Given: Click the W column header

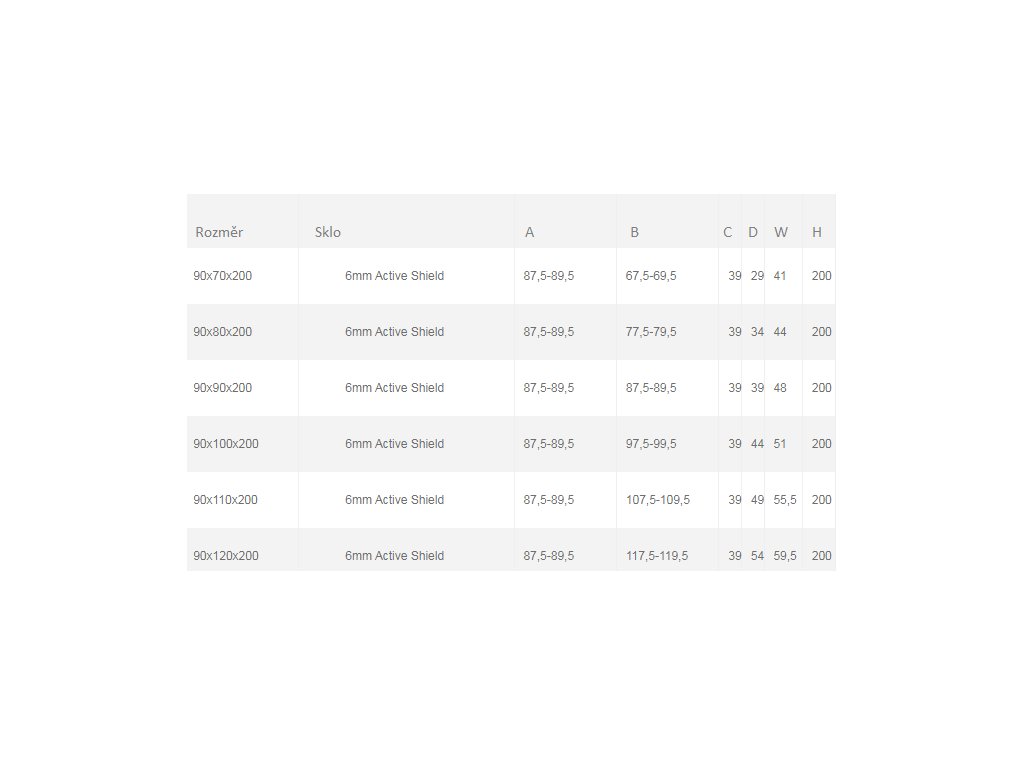Looking at the screenshot, I should (x=781, y=232).
